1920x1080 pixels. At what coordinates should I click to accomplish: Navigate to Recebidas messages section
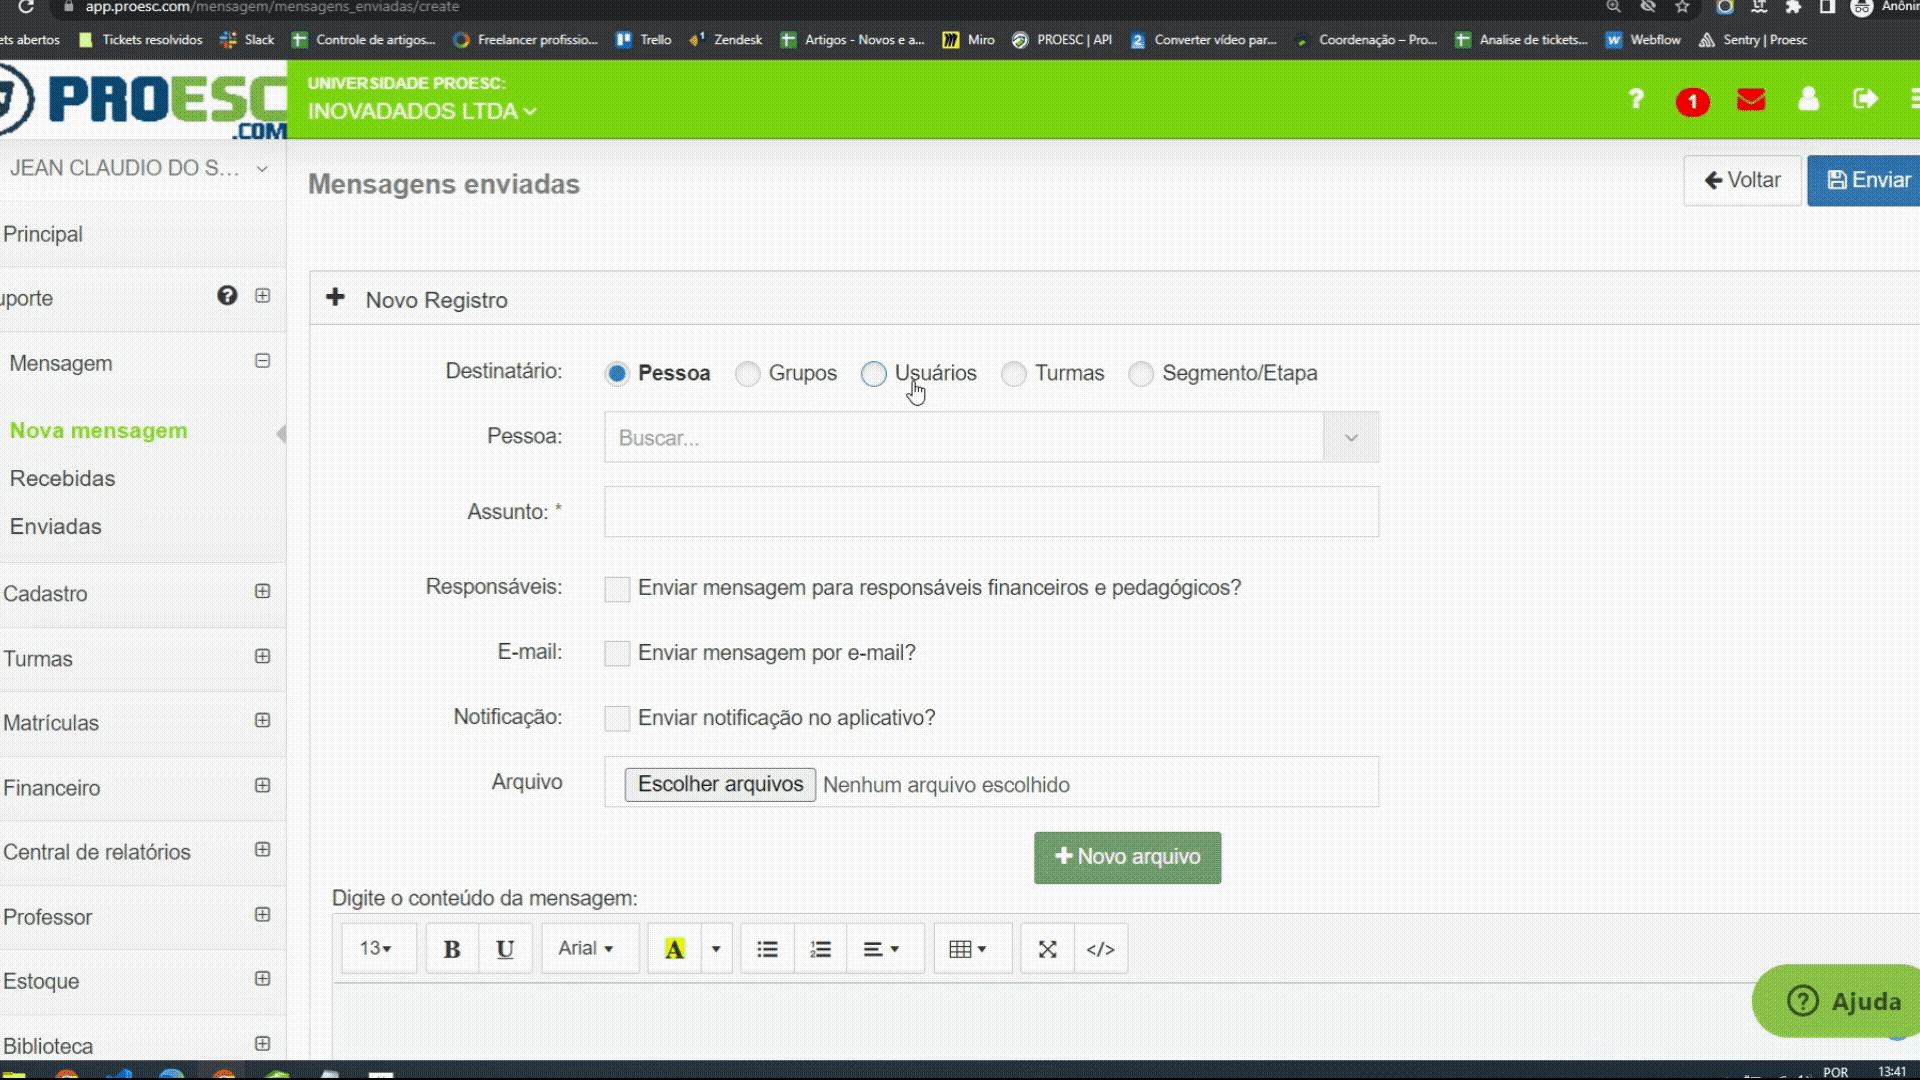coord(62,477)
